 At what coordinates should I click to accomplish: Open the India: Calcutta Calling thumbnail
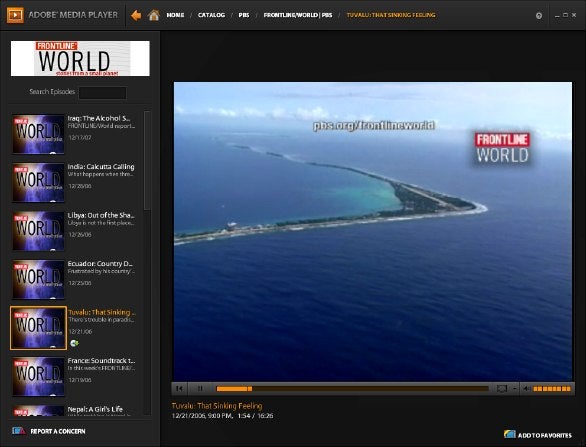[x=38, y=183]
